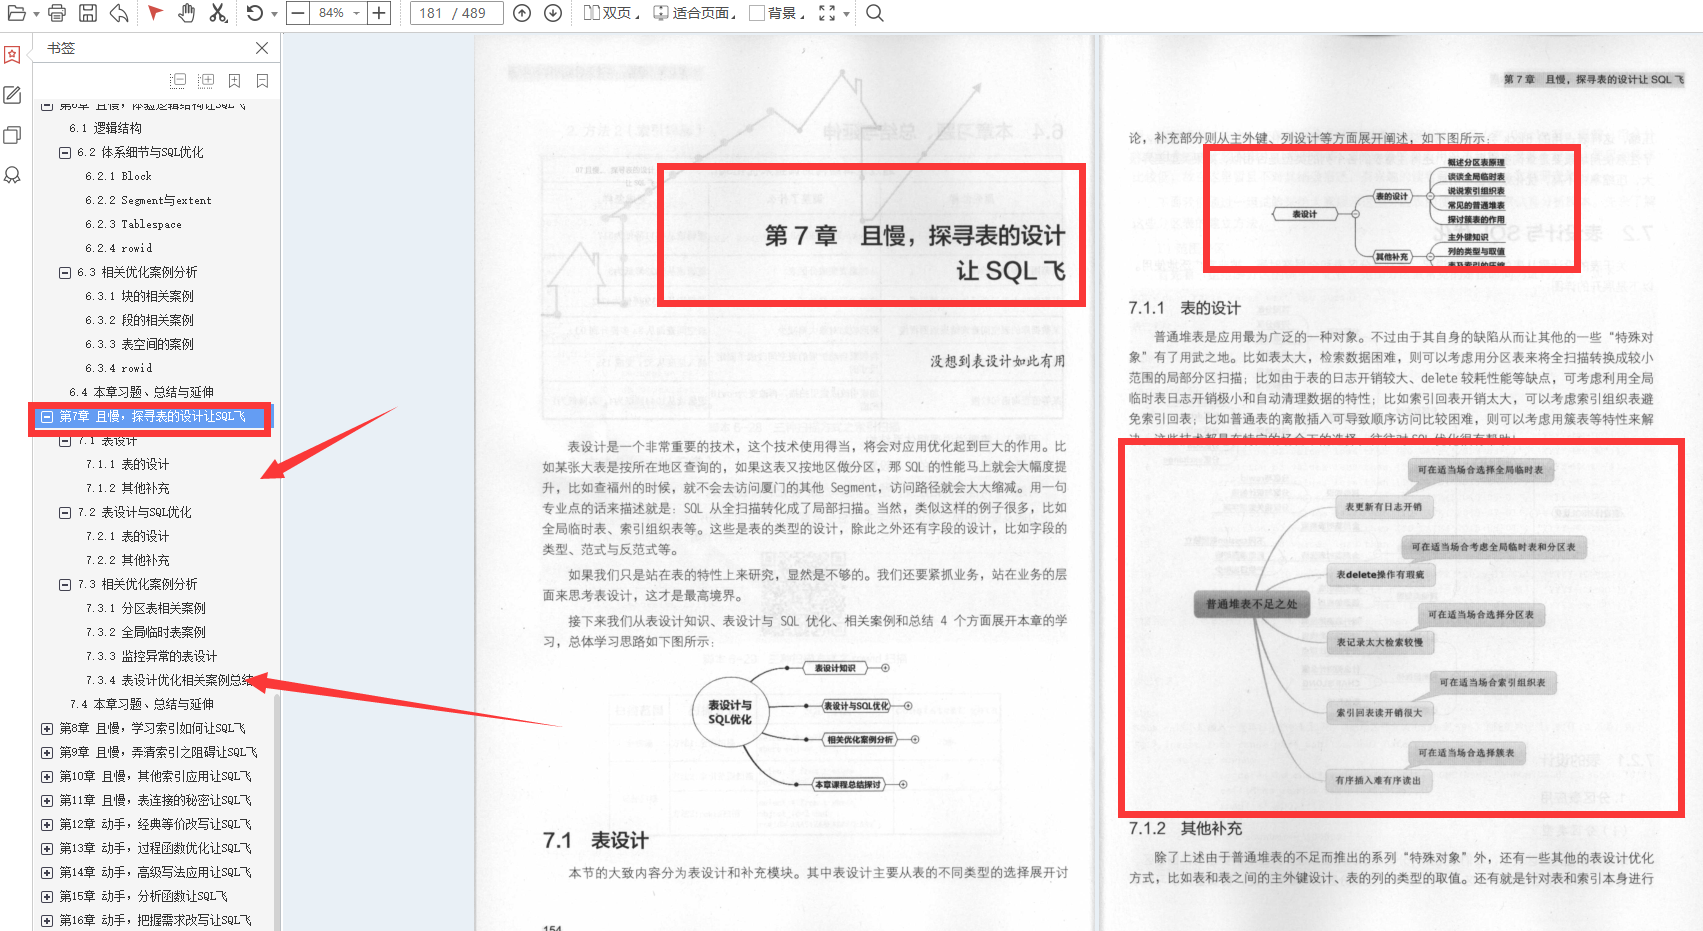Select the Hand tool in the toolbar
The image size is (1703, 931).
click(x=185, y=13)
